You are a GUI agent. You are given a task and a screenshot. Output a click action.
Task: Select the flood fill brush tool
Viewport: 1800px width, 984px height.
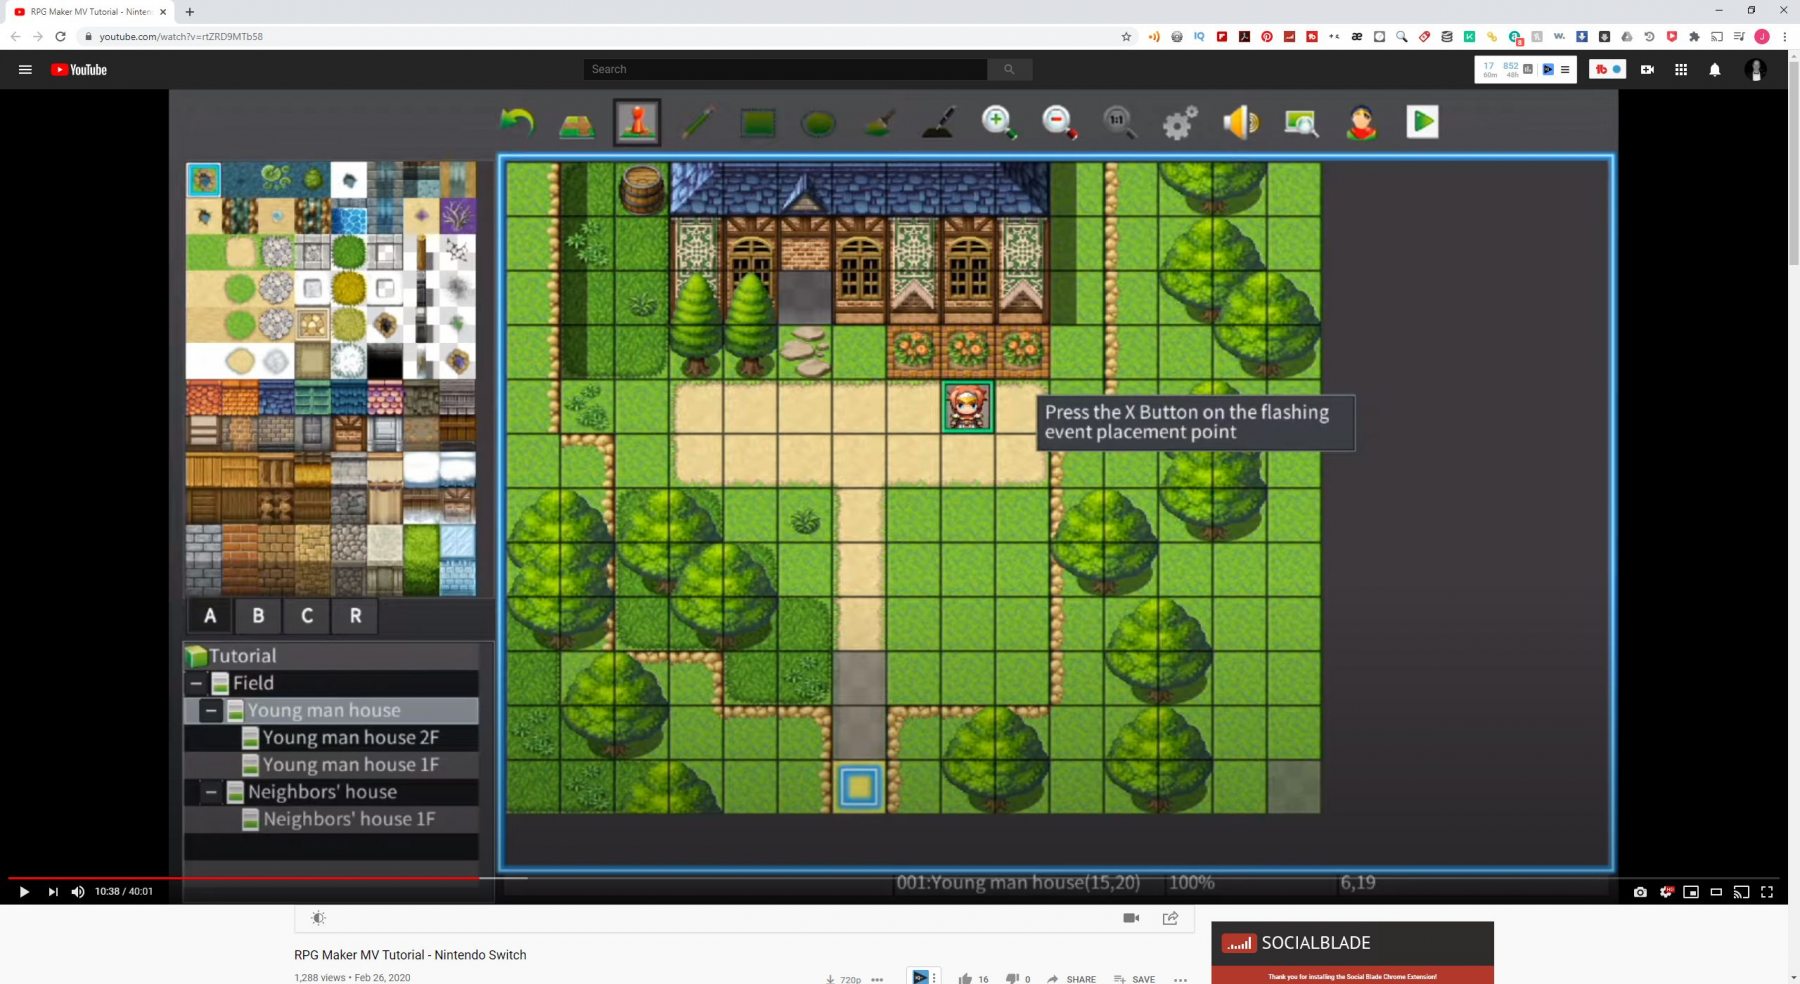[x=878, y=123]
